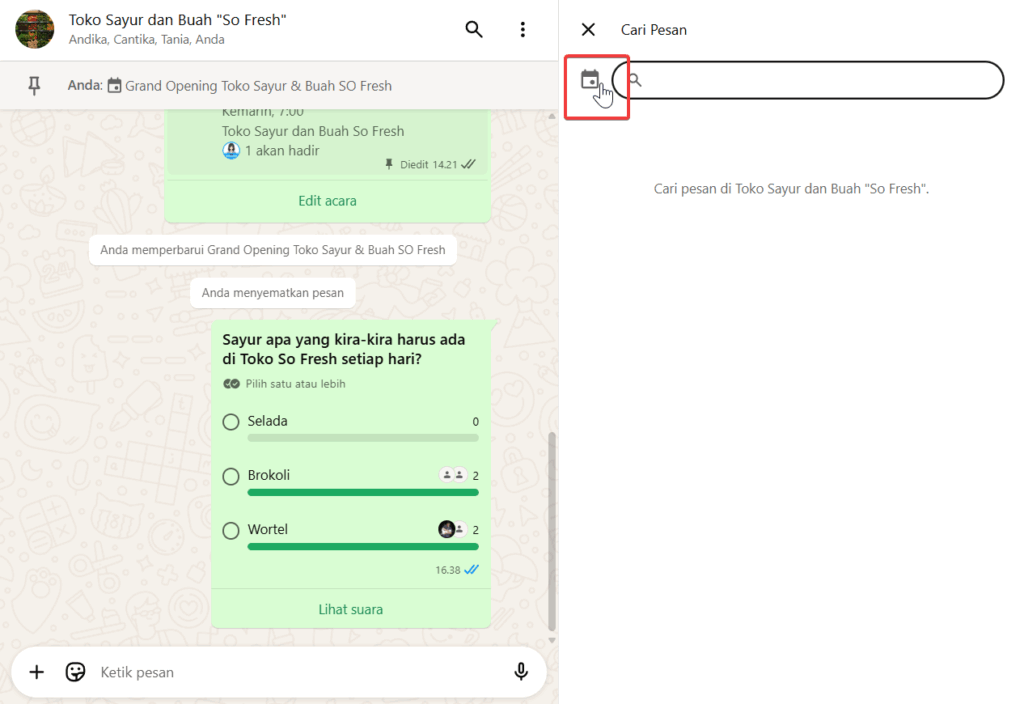Click Edit acara button
The height and width of the screenshot is (704, 1024).
[x=327, y=201]
